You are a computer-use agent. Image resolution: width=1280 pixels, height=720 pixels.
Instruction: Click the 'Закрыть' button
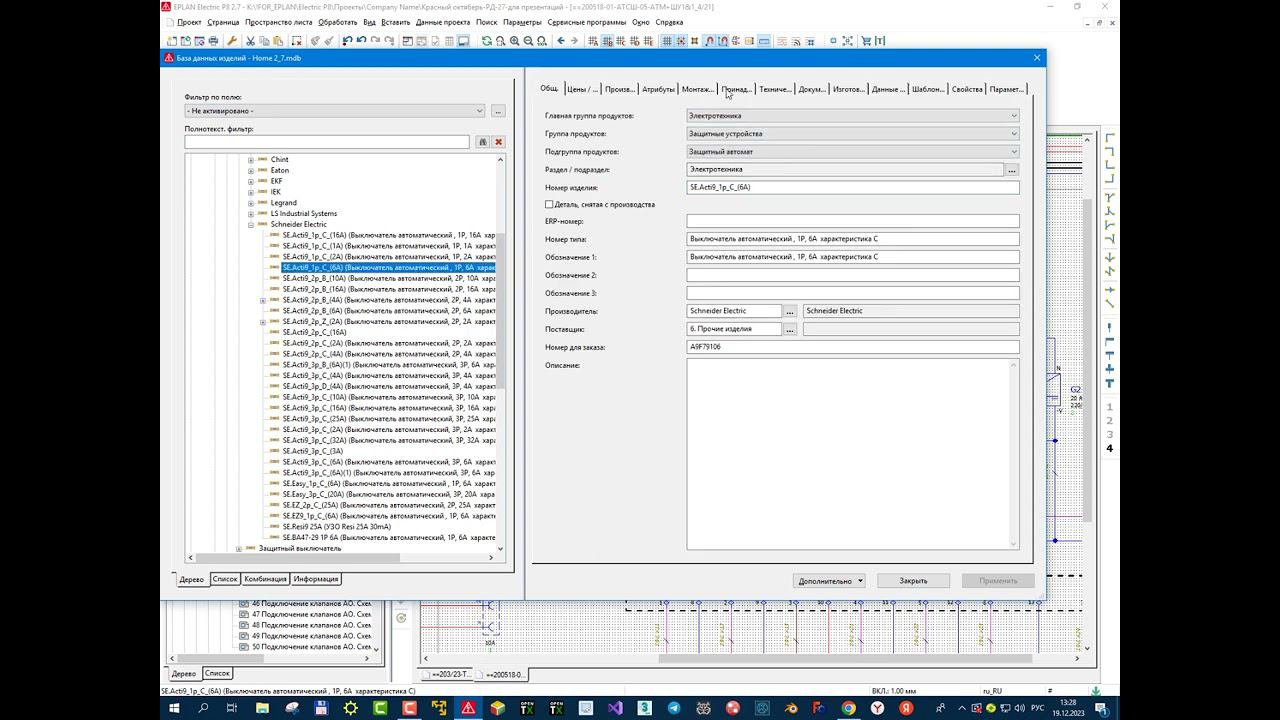click(913, 581)
